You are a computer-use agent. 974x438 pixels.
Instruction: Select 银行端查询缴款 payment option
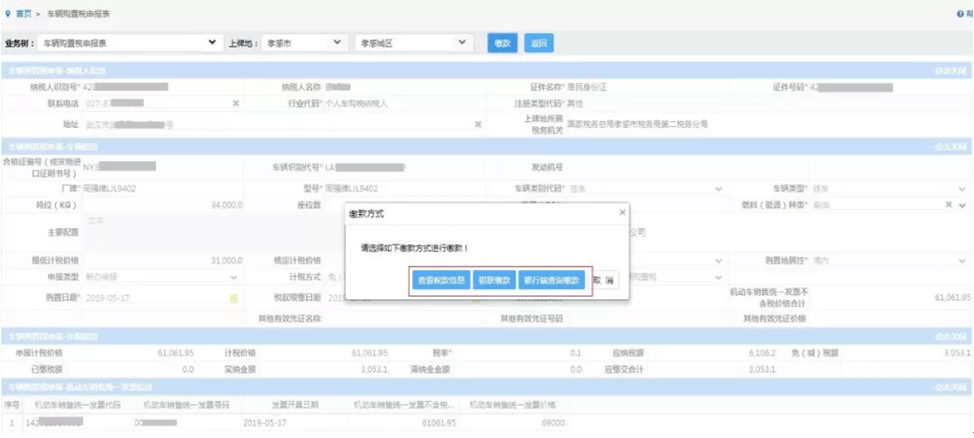552,281
